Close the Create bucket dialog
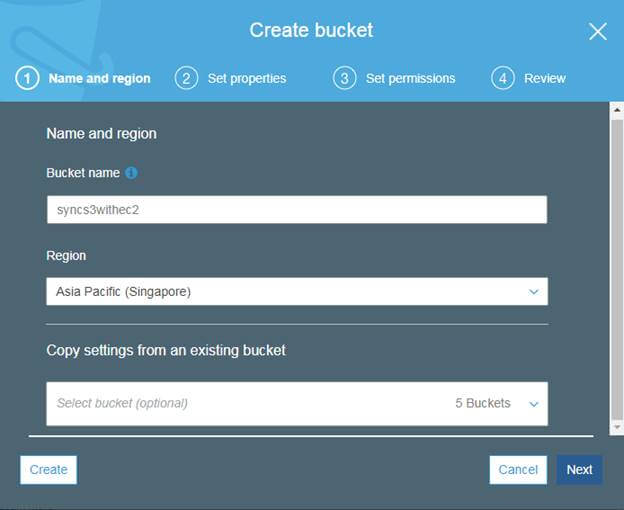Viewport: 624px width, 510px height. click(x=598, y=31)
